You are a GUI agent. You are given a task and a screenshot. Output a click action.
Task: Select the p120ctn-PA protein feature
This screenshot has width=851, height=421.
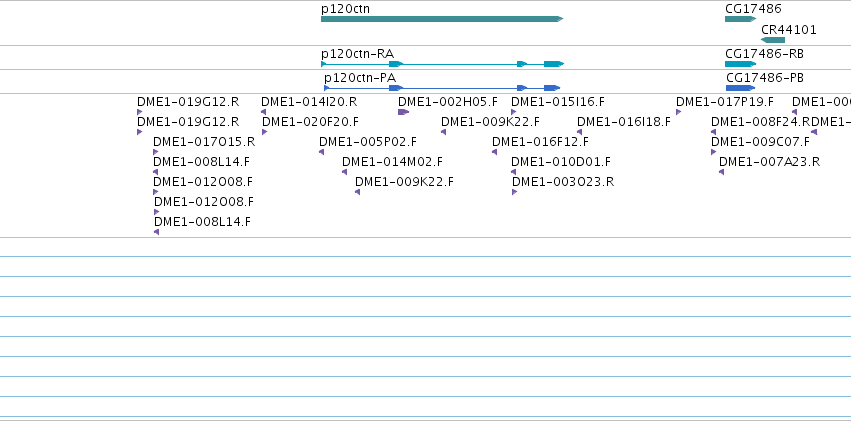click(442, 88)
